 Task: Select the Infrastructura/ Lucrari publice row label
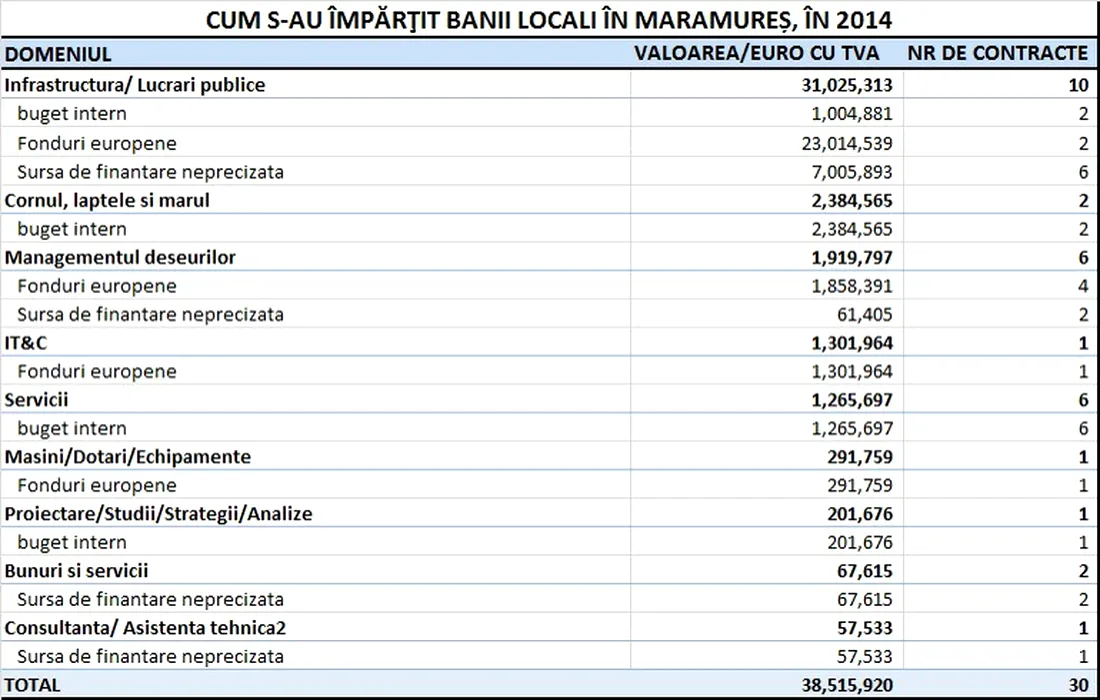pos(135,85)
